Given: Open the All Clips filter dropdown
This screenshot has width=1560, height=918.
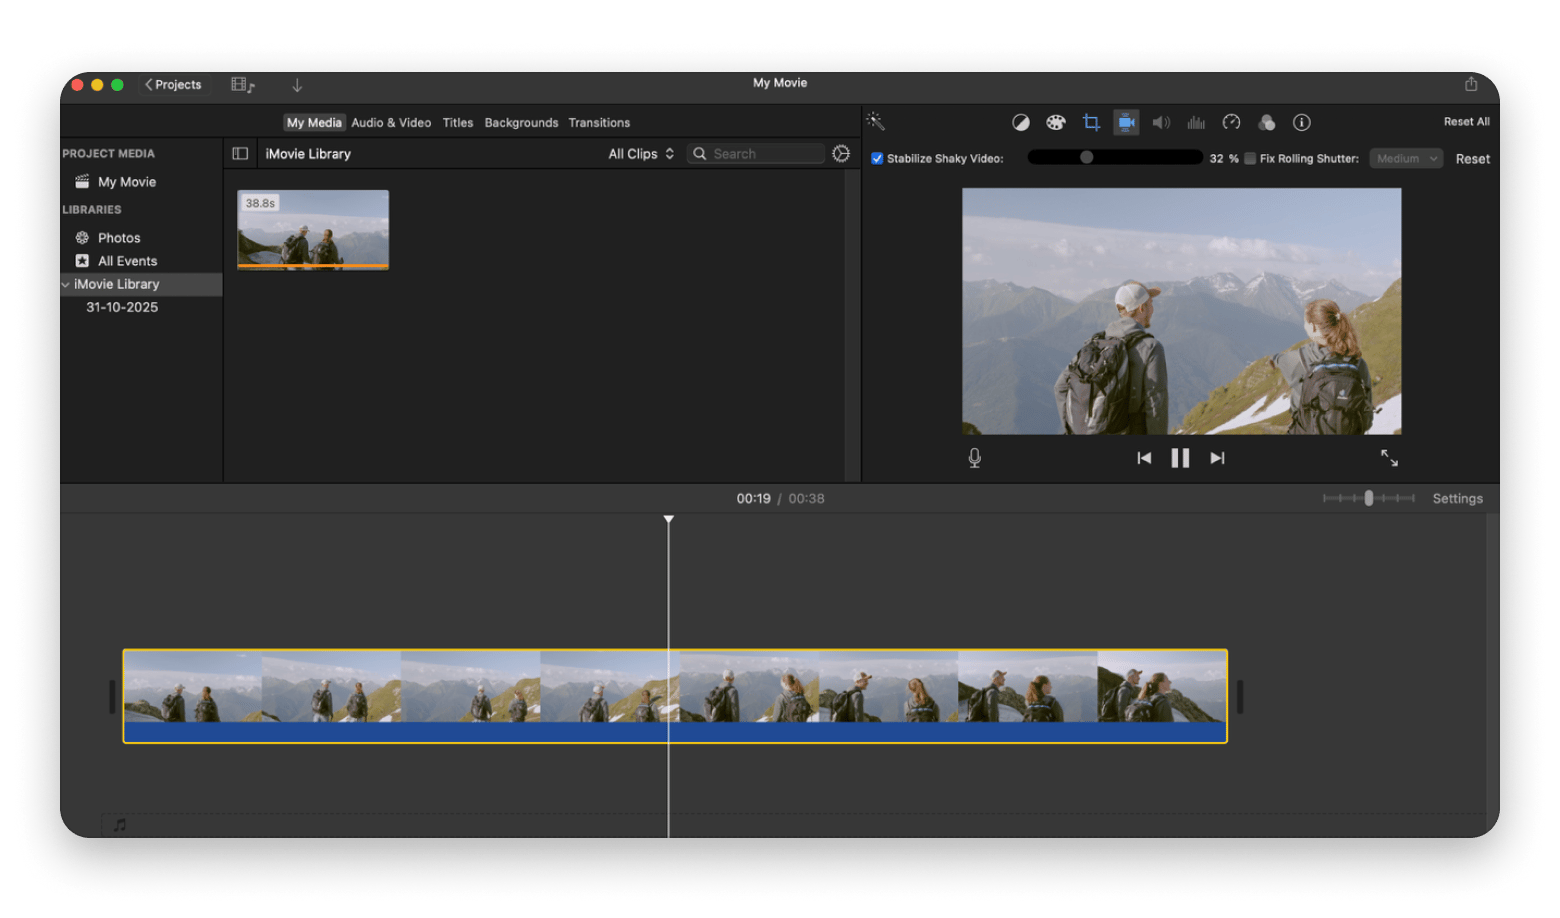Looking at the screenshot, I should coord(640,153).
